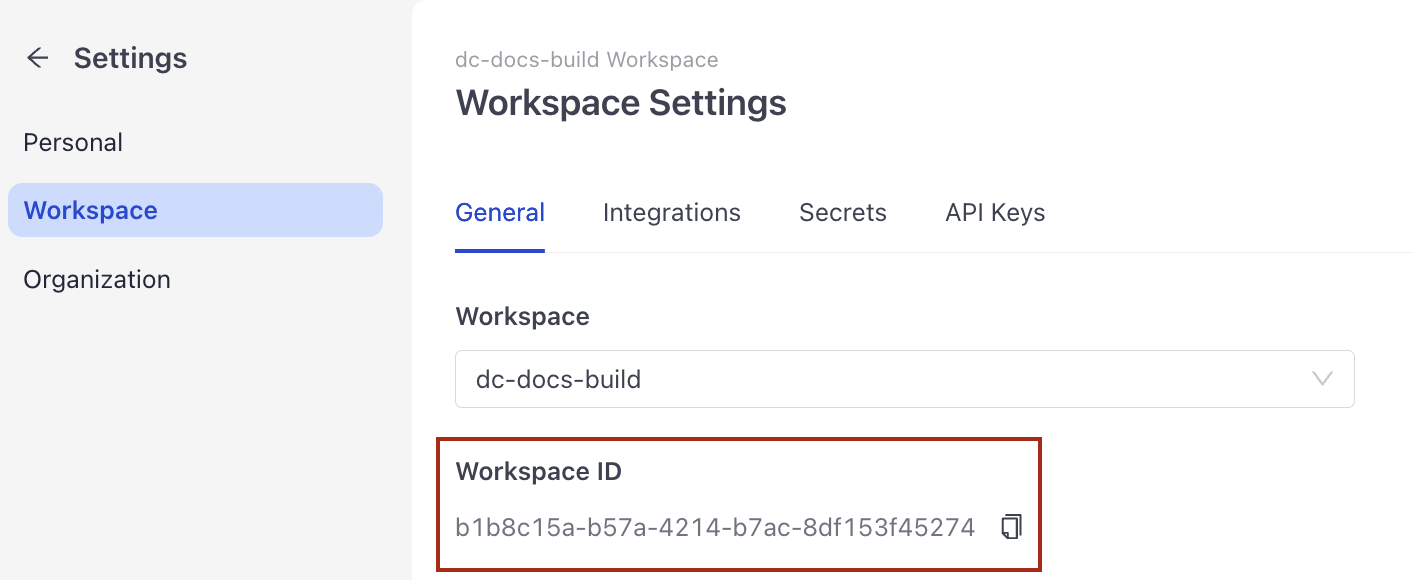Go to the General tab
Screen dimensions: 1412x580
tap(499, 212)
